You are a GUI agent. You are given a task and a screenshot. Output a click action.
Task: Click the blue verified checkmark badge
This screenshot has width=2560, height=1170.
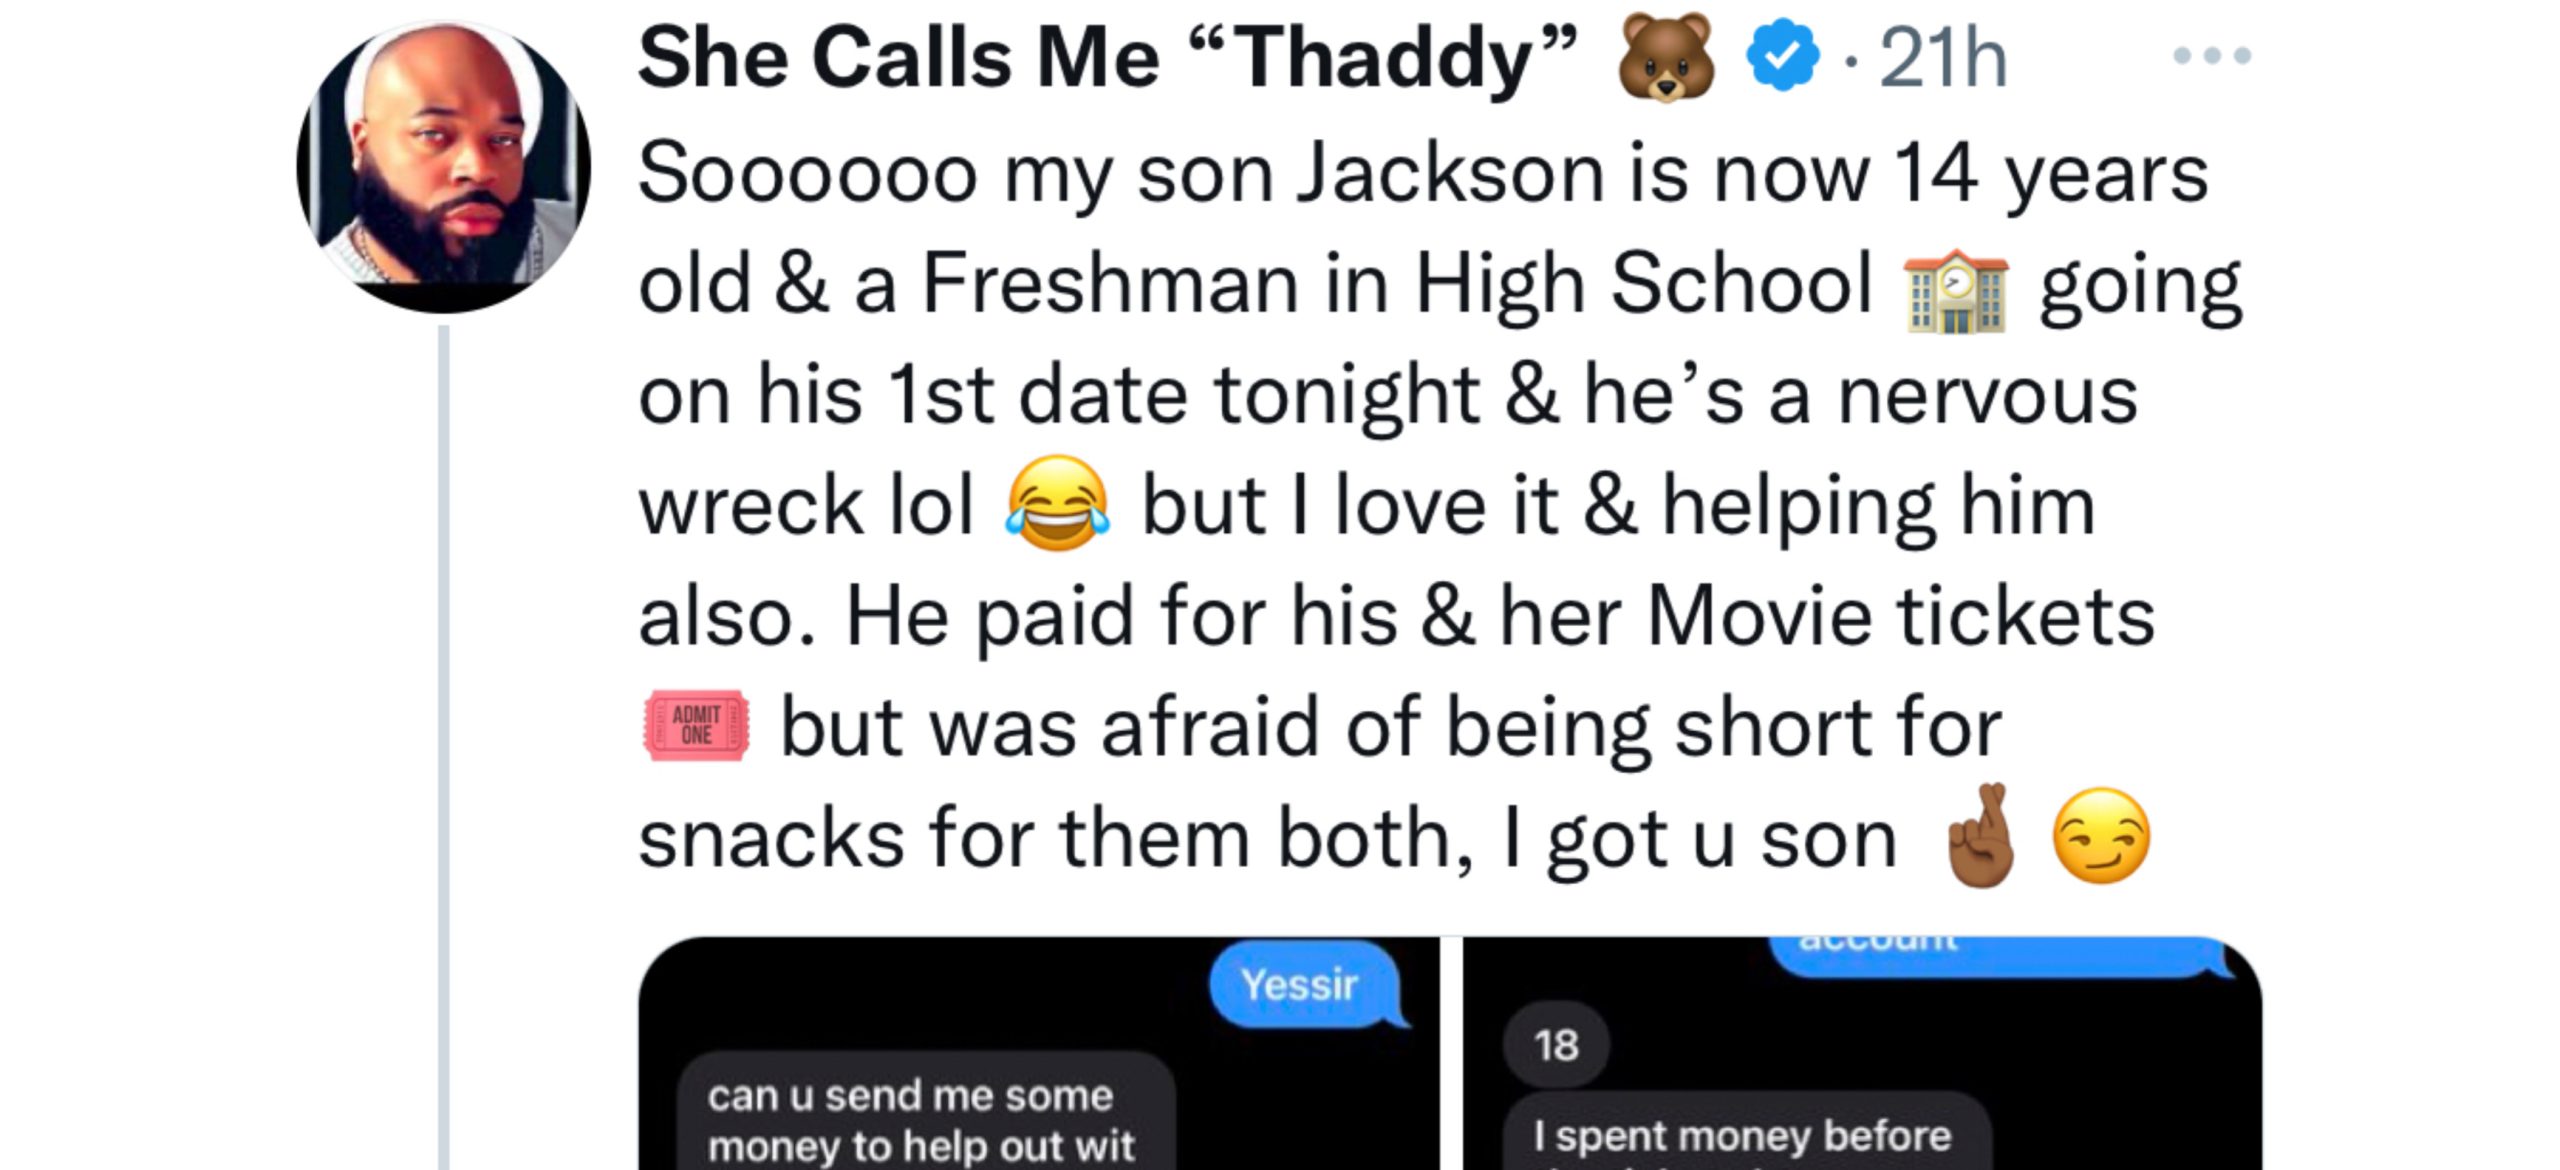click(x=1781, y=58)
